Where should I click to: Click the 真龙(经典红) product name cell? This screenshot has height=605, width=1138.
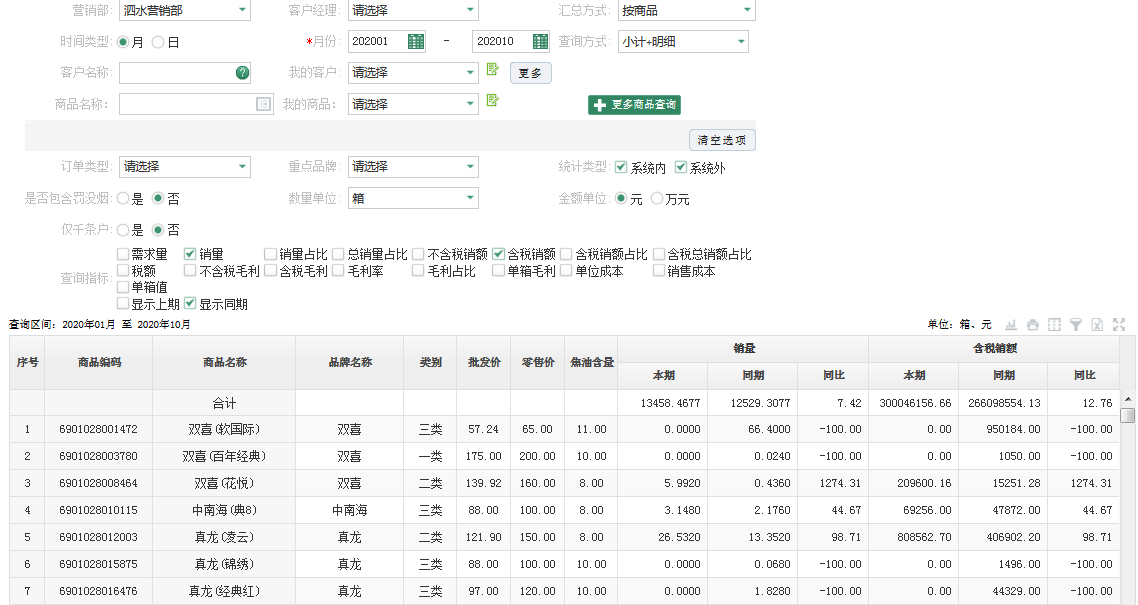224,591
